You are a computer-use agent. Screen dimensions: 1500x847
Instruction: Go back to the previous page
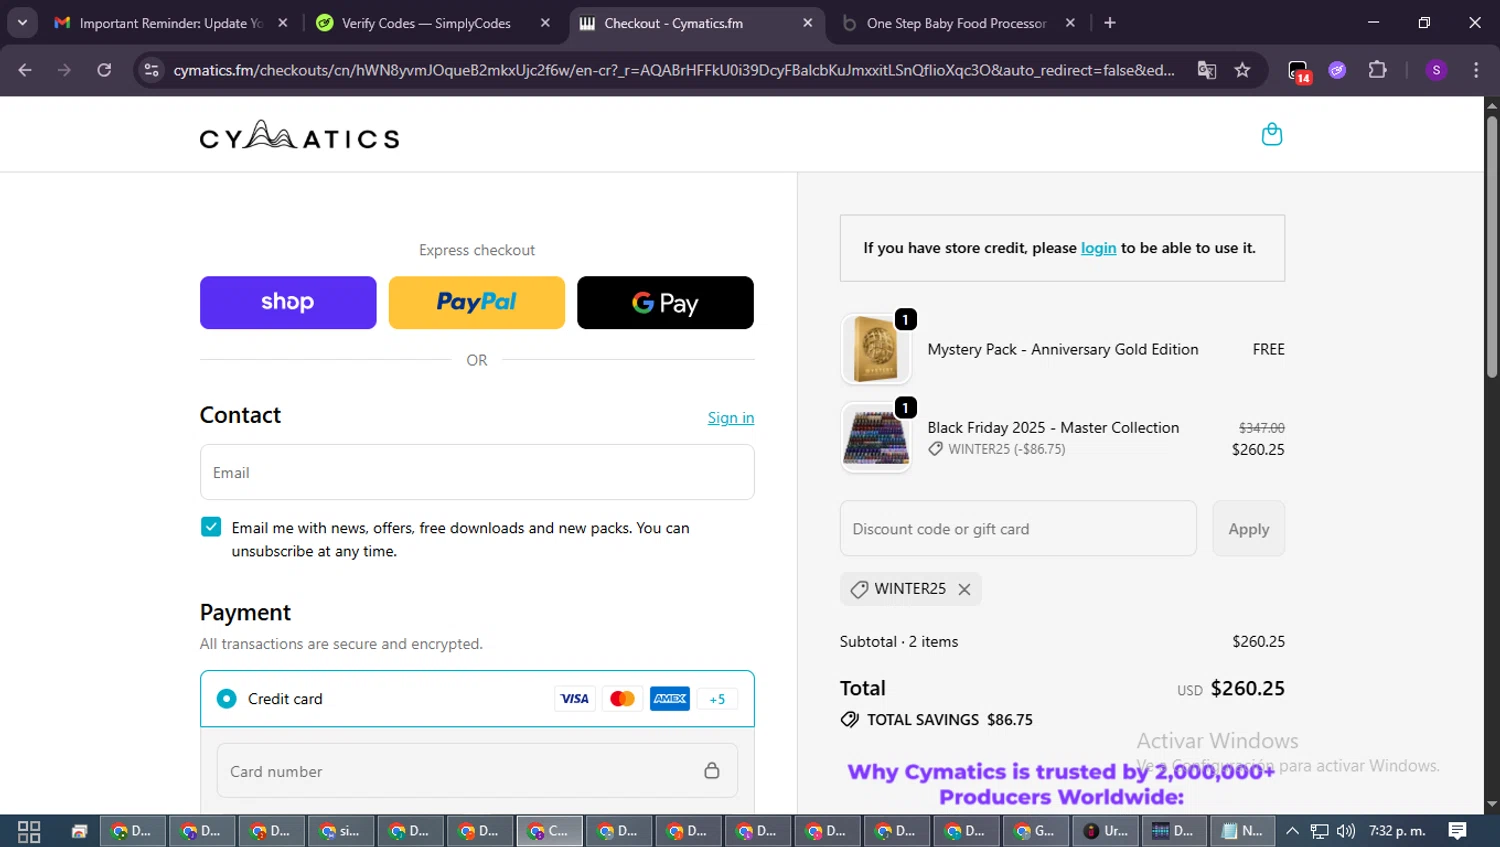pyautogui.click(x=25, y=70)
